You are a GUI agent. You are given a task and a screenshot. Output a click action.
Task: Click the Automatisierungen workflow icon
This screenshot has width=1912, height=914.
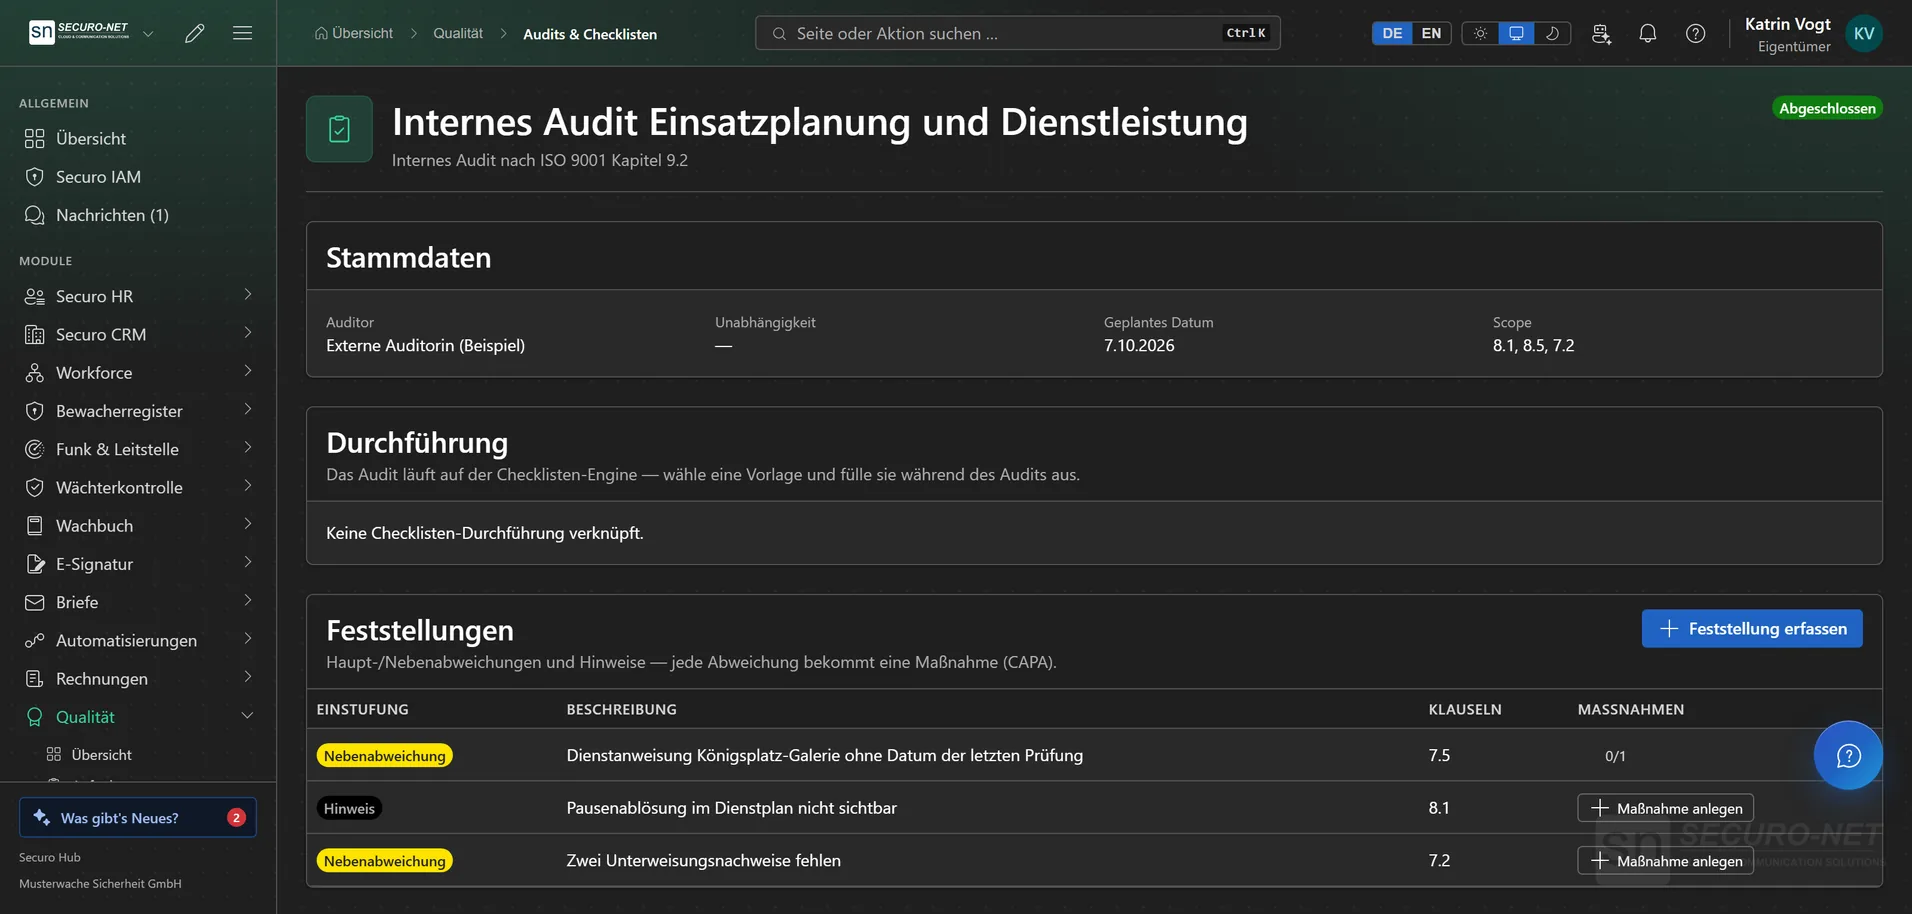[35, 640]
